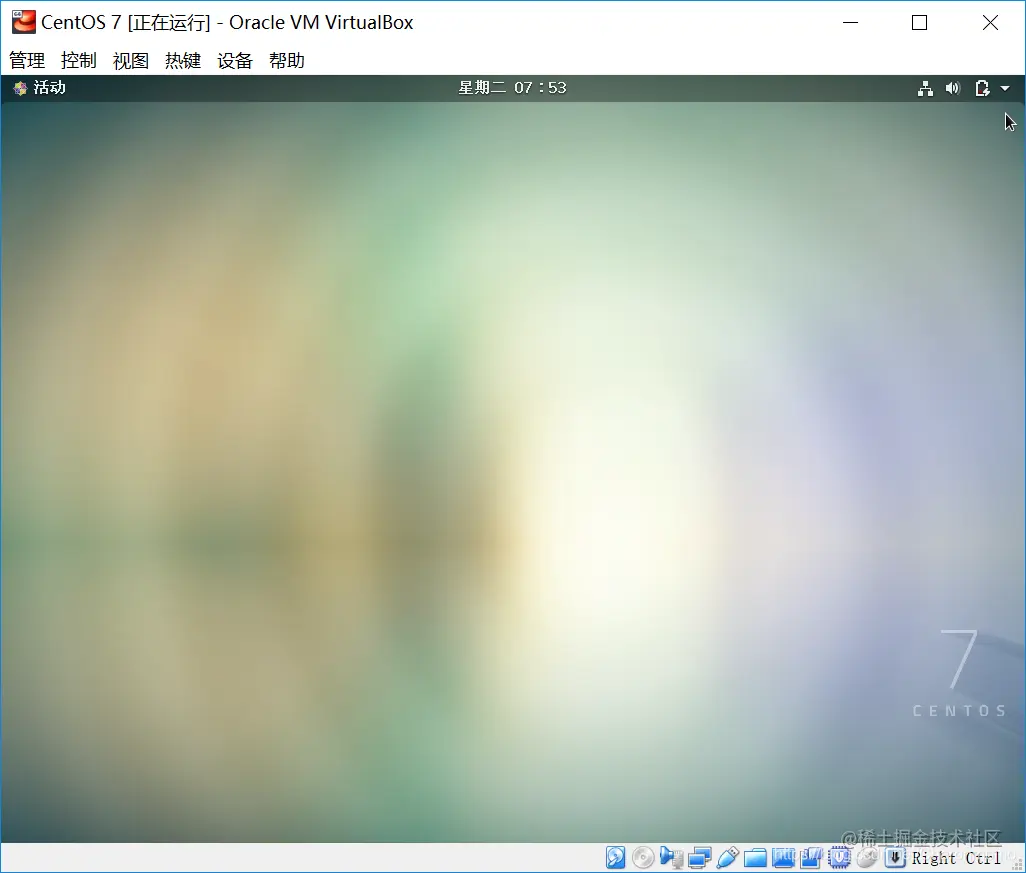Open the 热键 menu

point(183,61)
